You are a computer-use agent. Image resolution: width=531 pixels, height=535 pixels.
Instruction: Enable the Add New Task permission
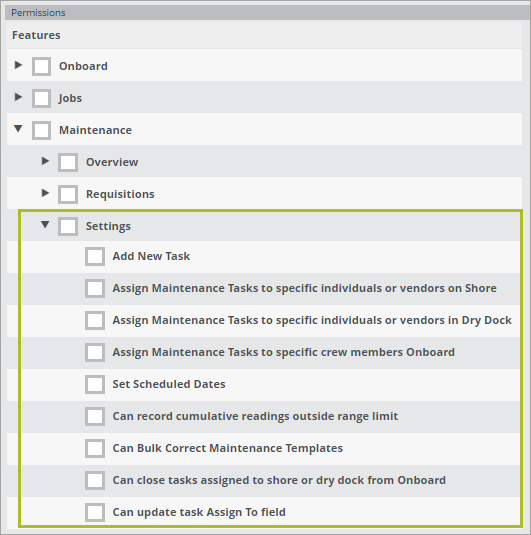(95, 256)
